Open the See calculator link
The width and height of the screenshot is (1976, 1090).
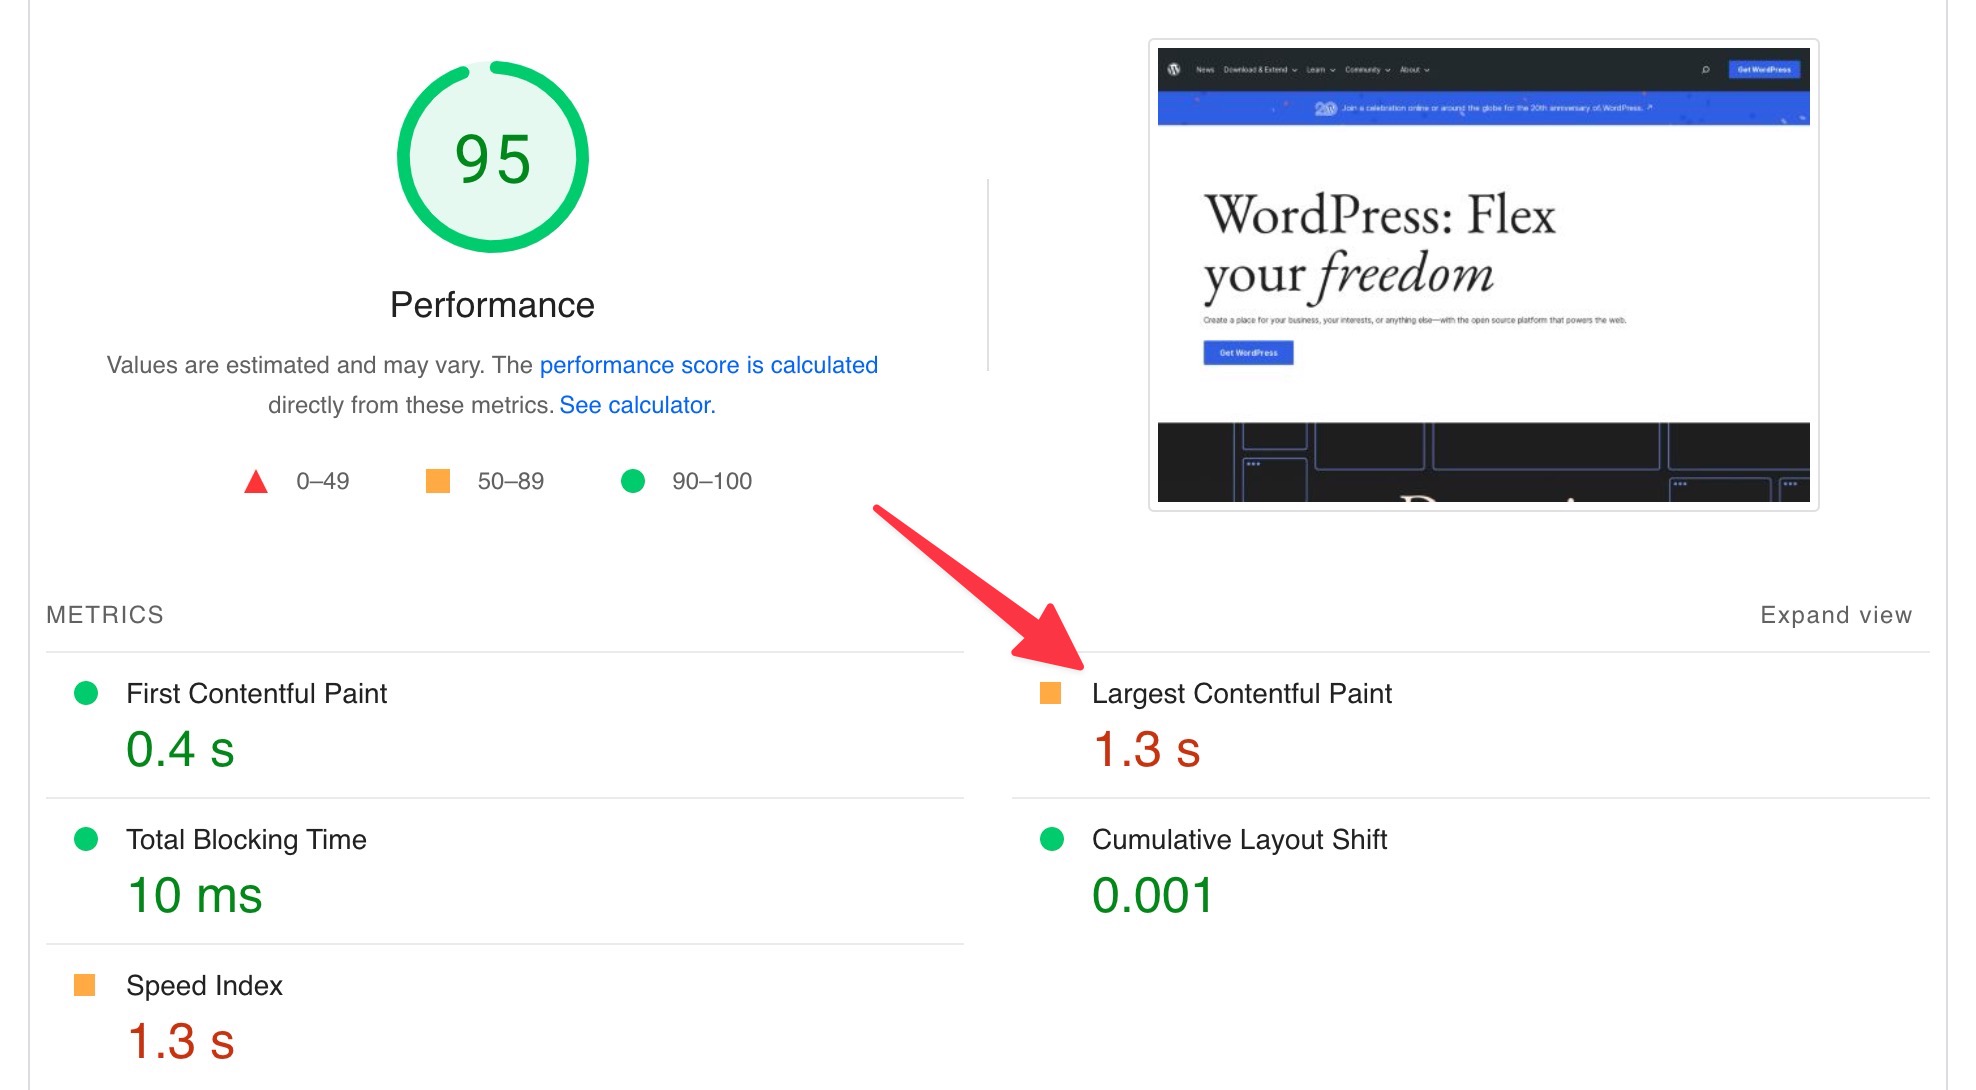tap(637, 405)
